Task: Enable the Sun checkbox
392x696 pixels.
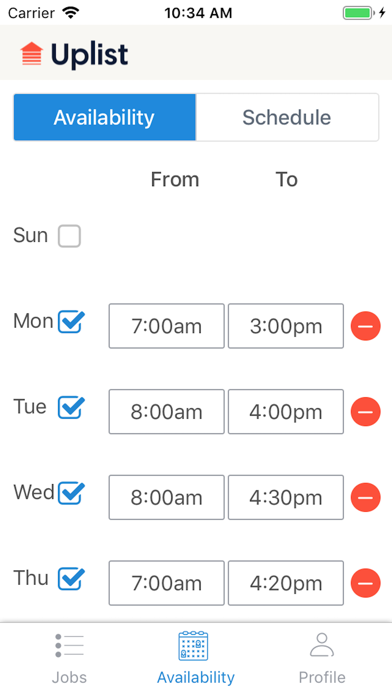Action: click(69, 236)
